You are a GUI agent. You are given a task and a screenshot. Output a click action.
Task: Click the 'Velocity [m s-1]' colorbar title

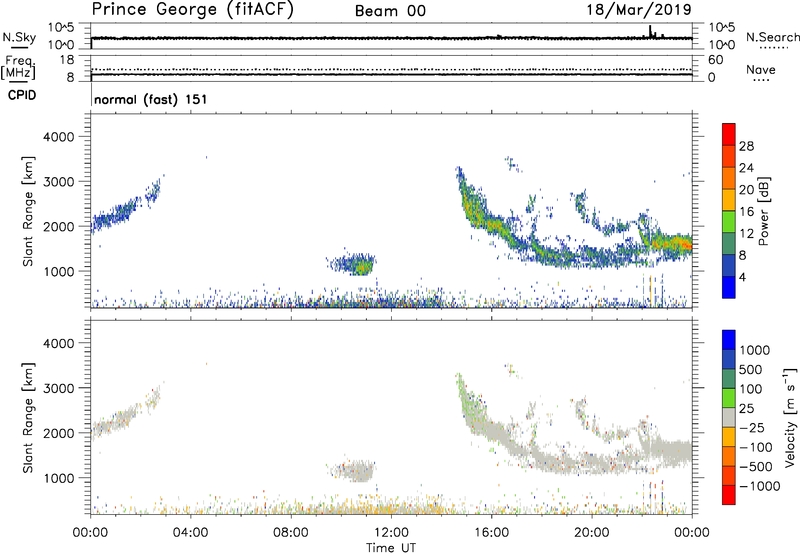790,417
